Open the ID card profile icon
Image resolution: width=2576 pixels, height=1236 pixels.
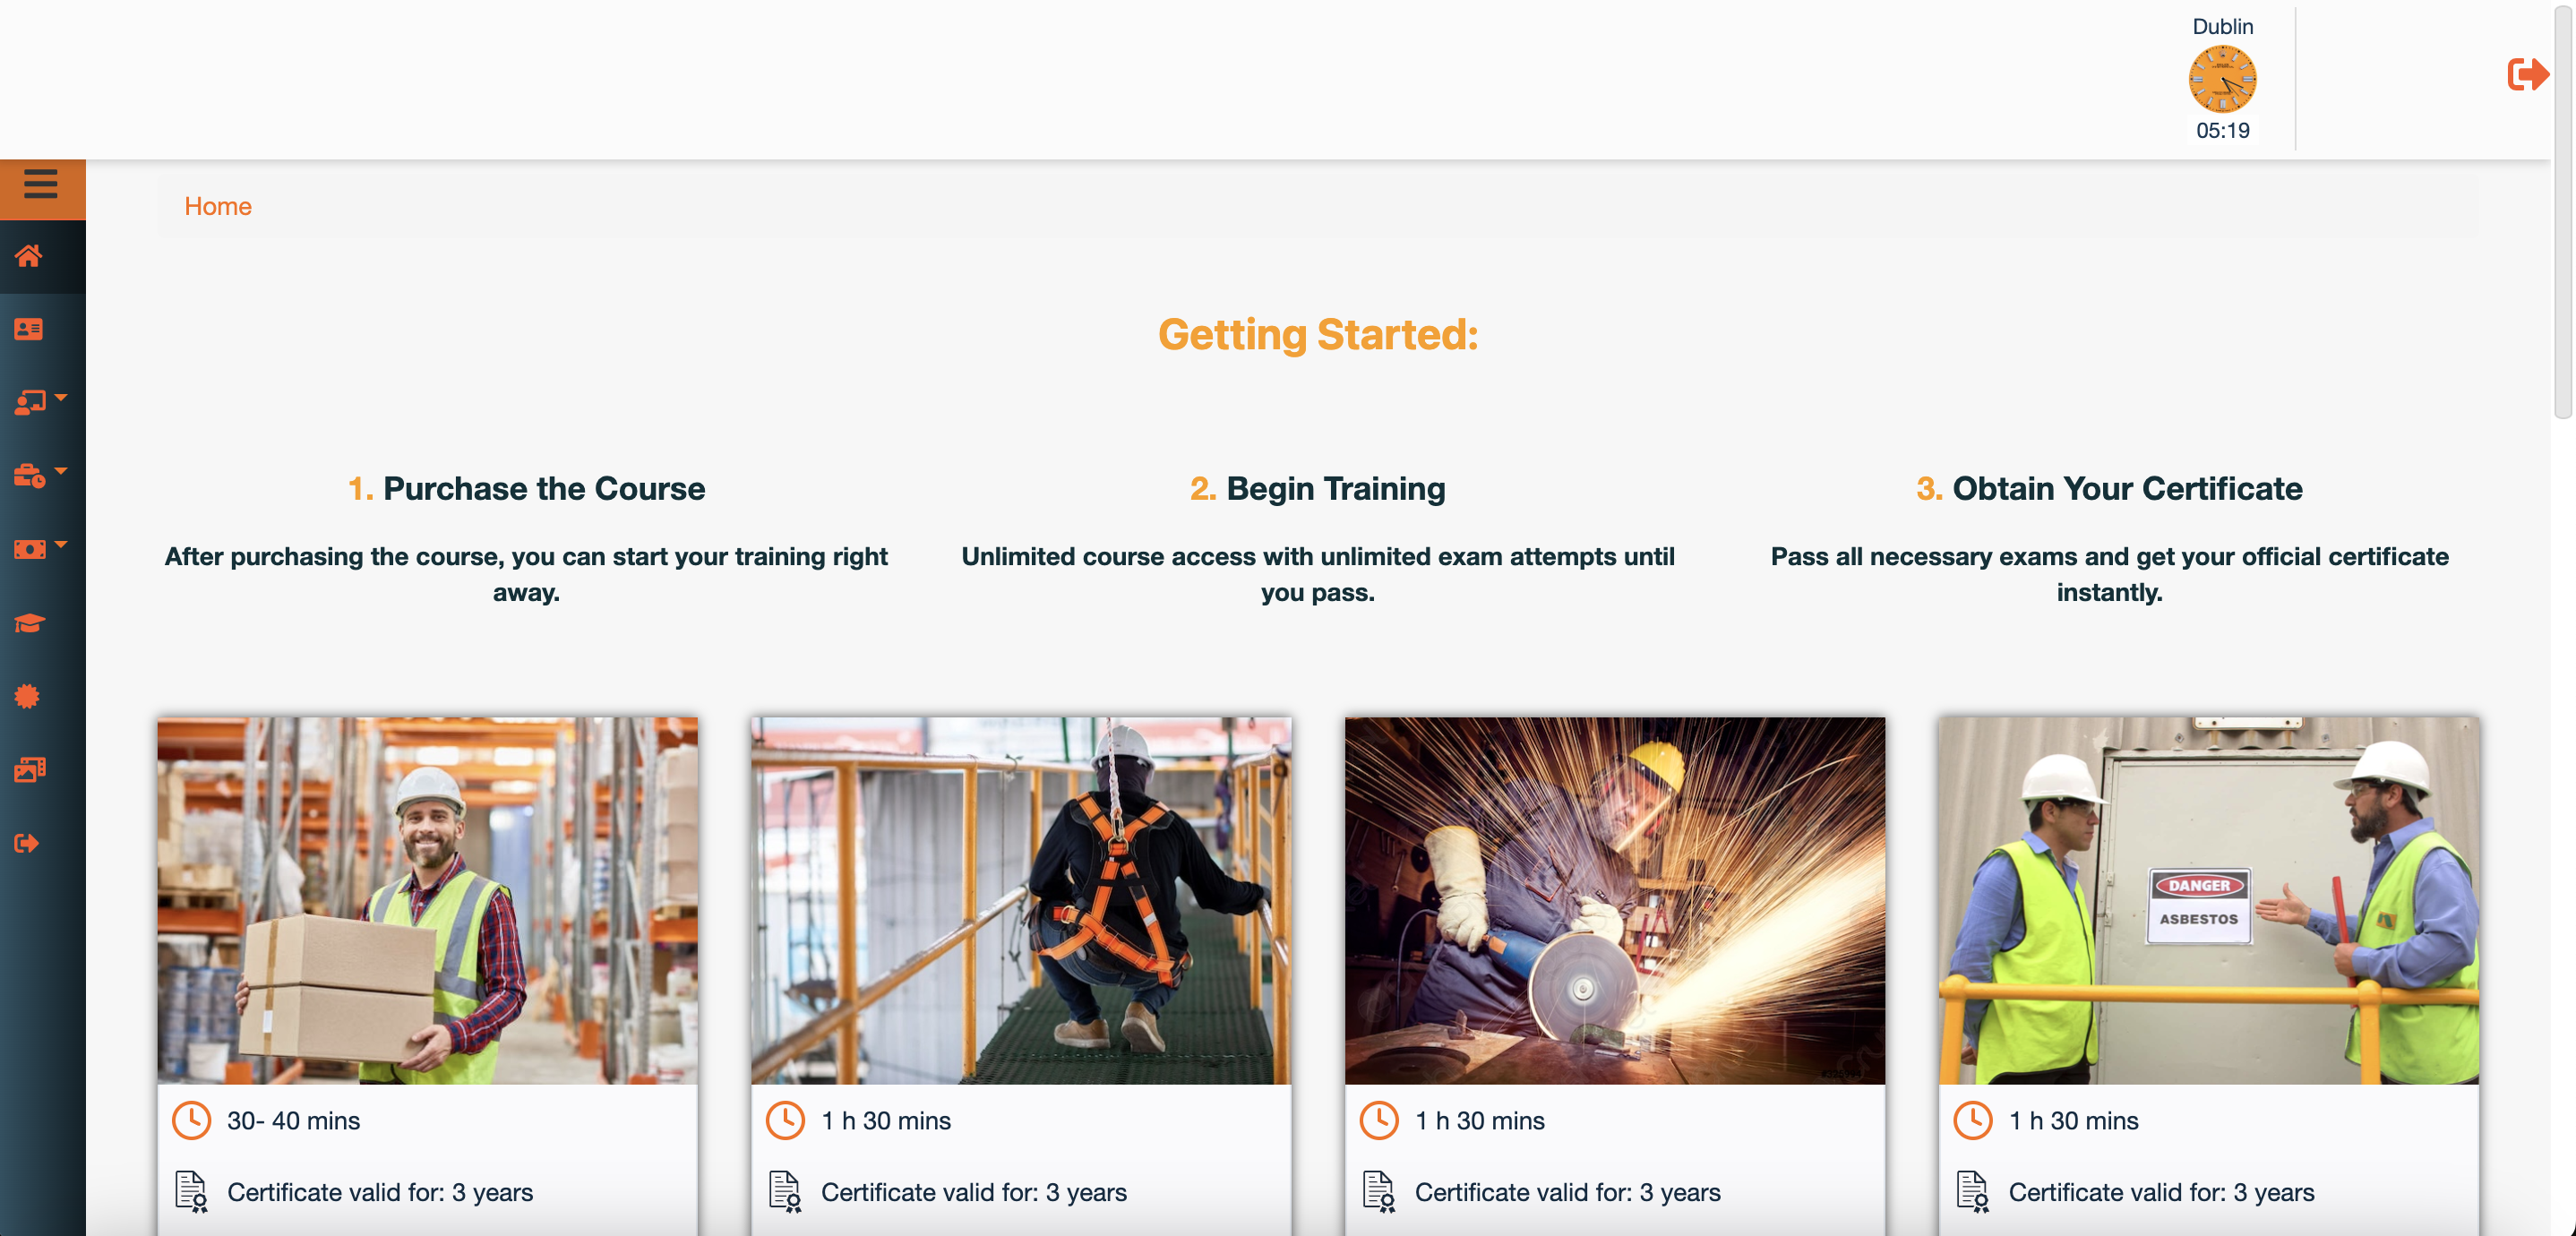click(28, 329)
